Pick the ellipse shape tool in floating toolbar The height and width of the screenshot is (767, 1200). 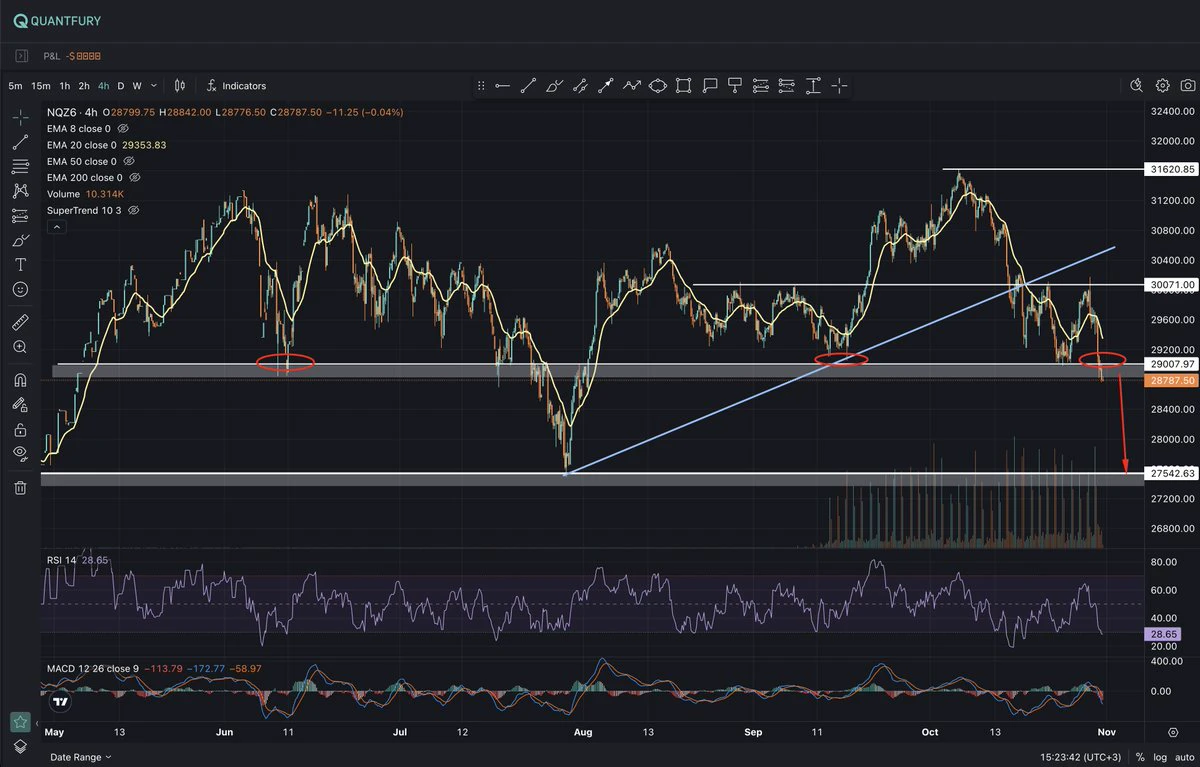pos(658,86)
